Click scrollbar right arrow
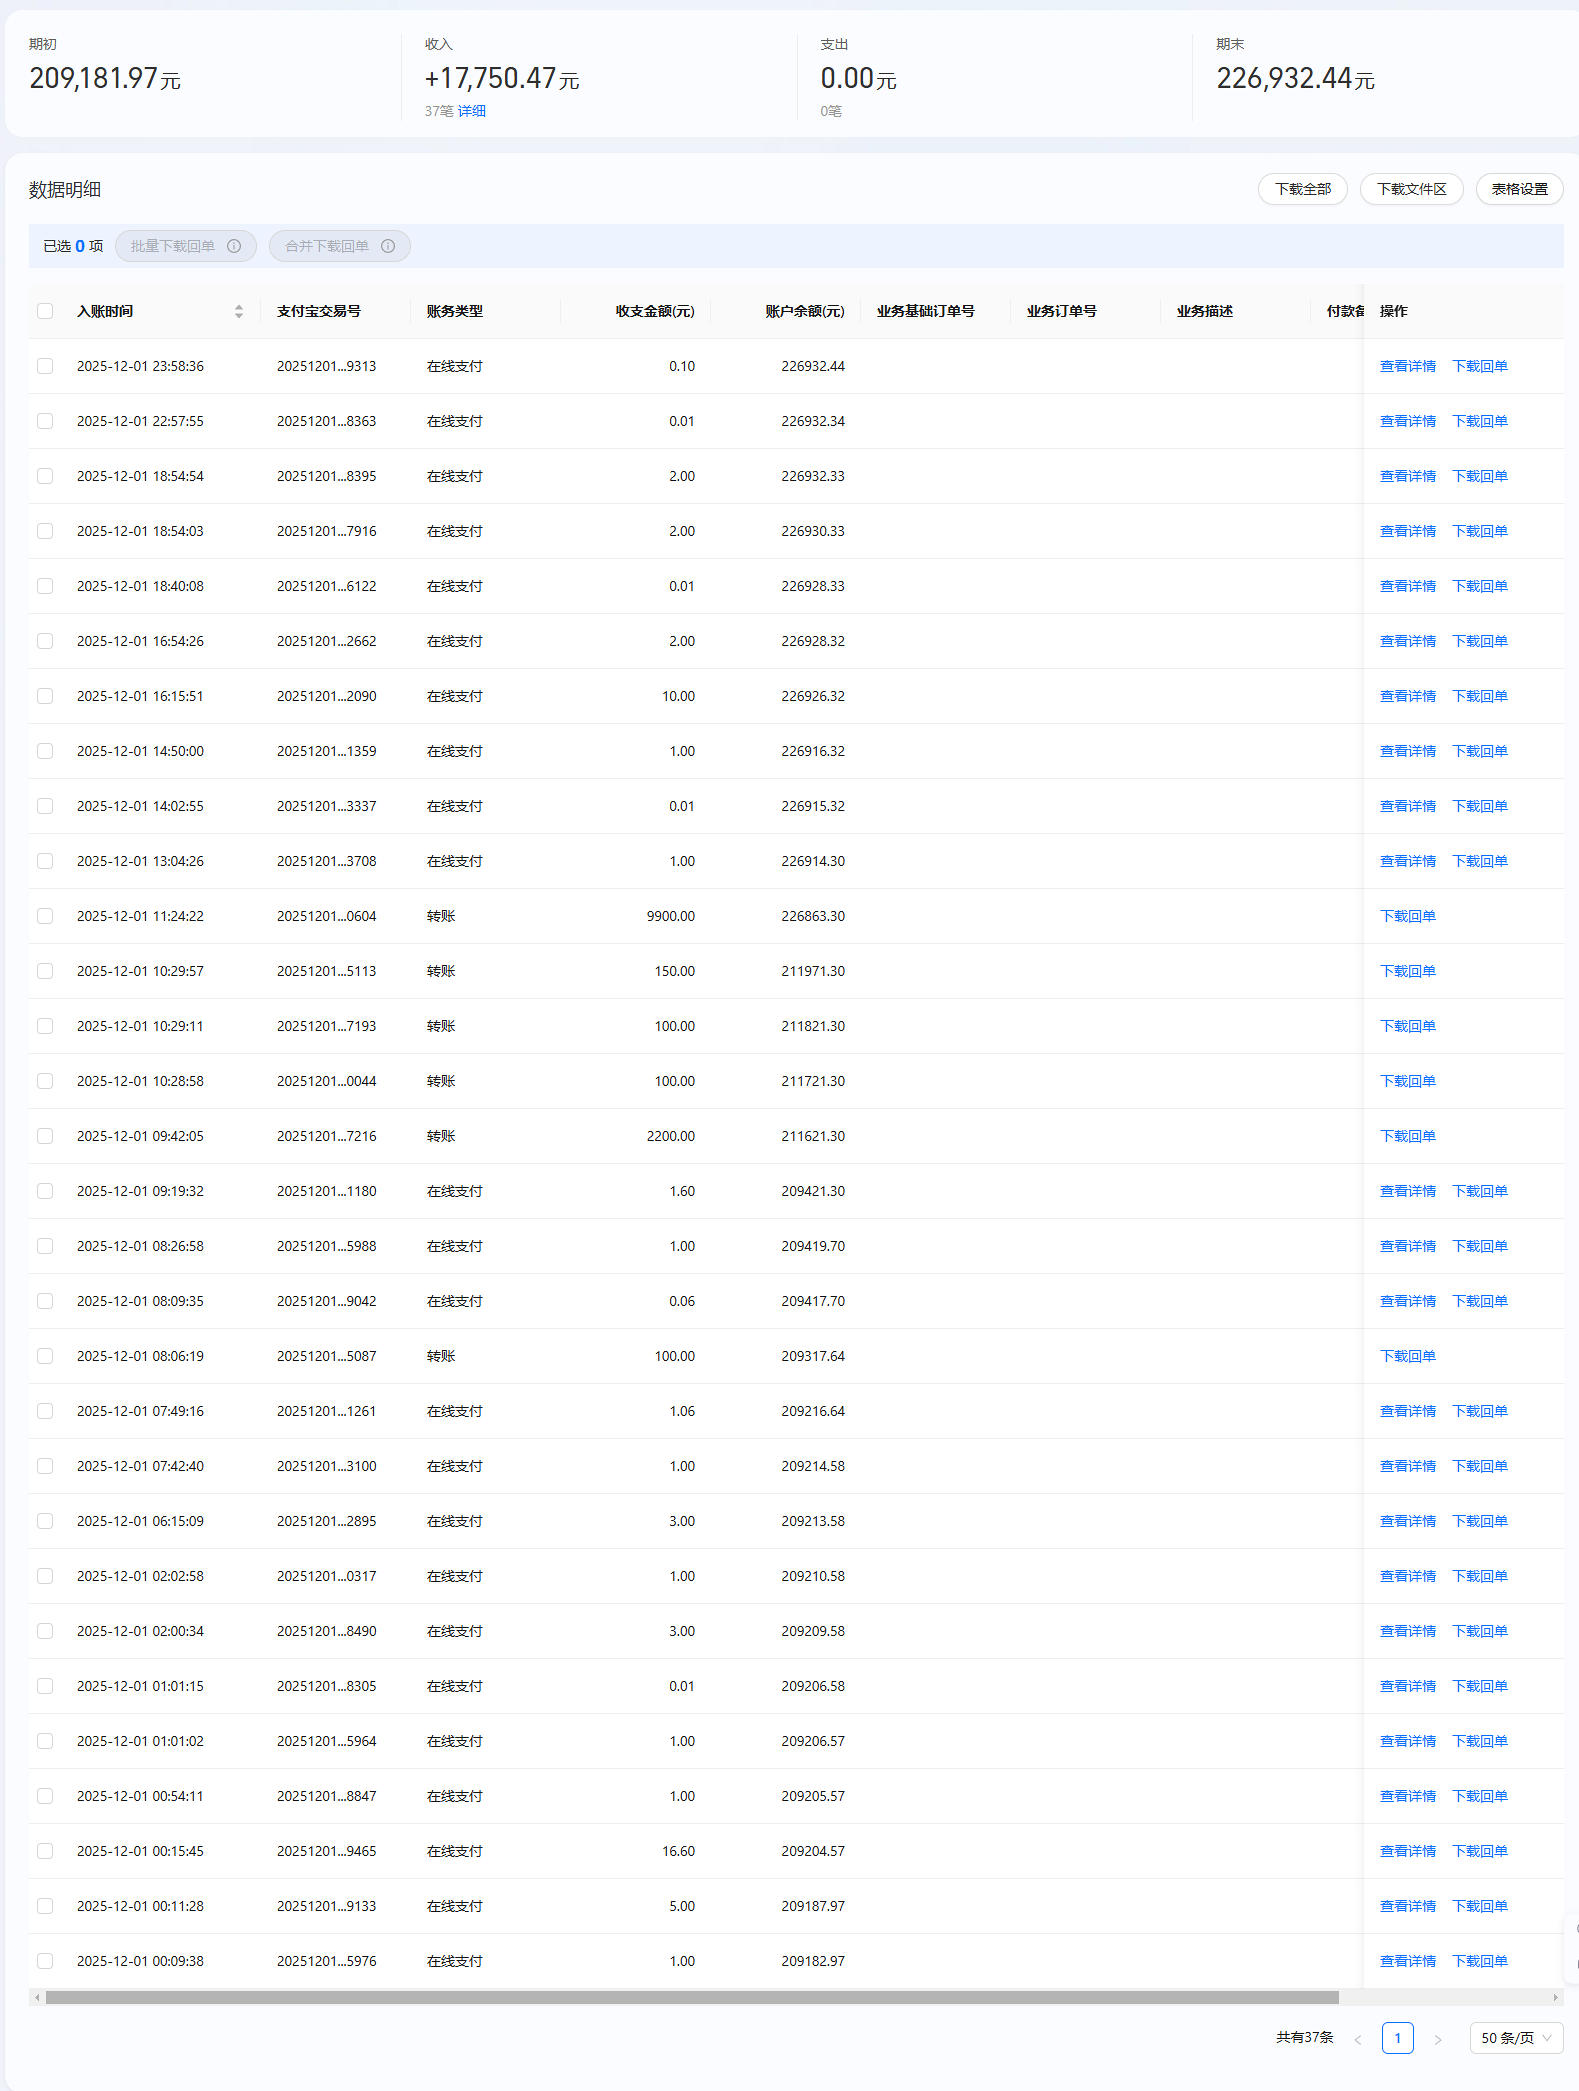This screenshot has height=2091, width=1579. click(x=1555, y=1997)
